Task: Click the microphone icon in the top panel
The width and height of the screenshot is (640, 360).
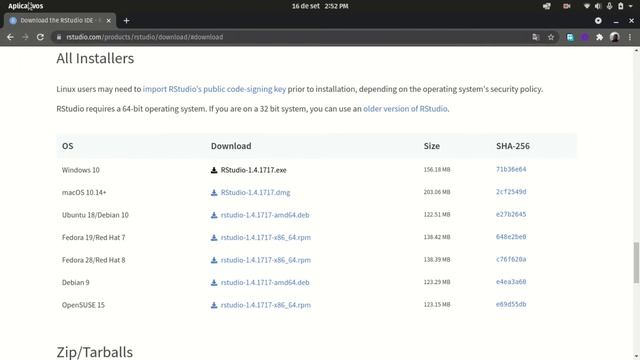Action: (609, 6)
